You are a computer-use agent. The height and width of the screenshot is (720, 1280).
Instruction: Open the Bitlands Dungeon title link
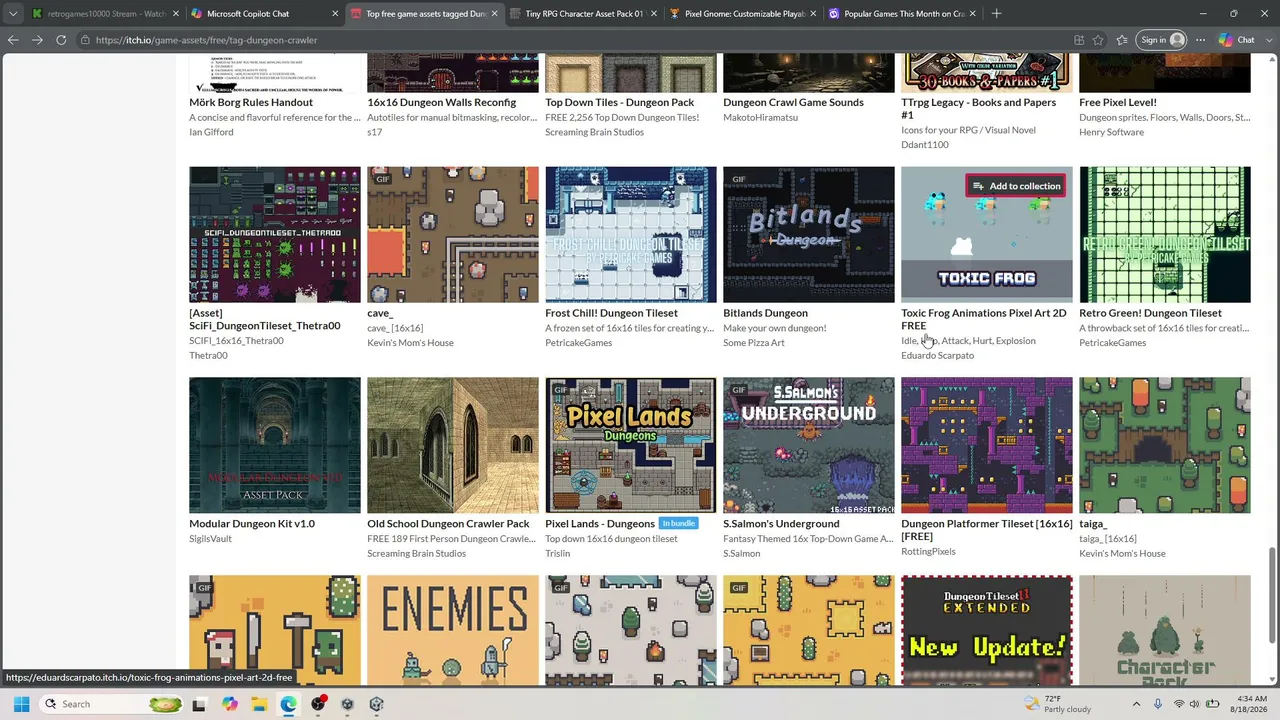click(x=765, y=313)
